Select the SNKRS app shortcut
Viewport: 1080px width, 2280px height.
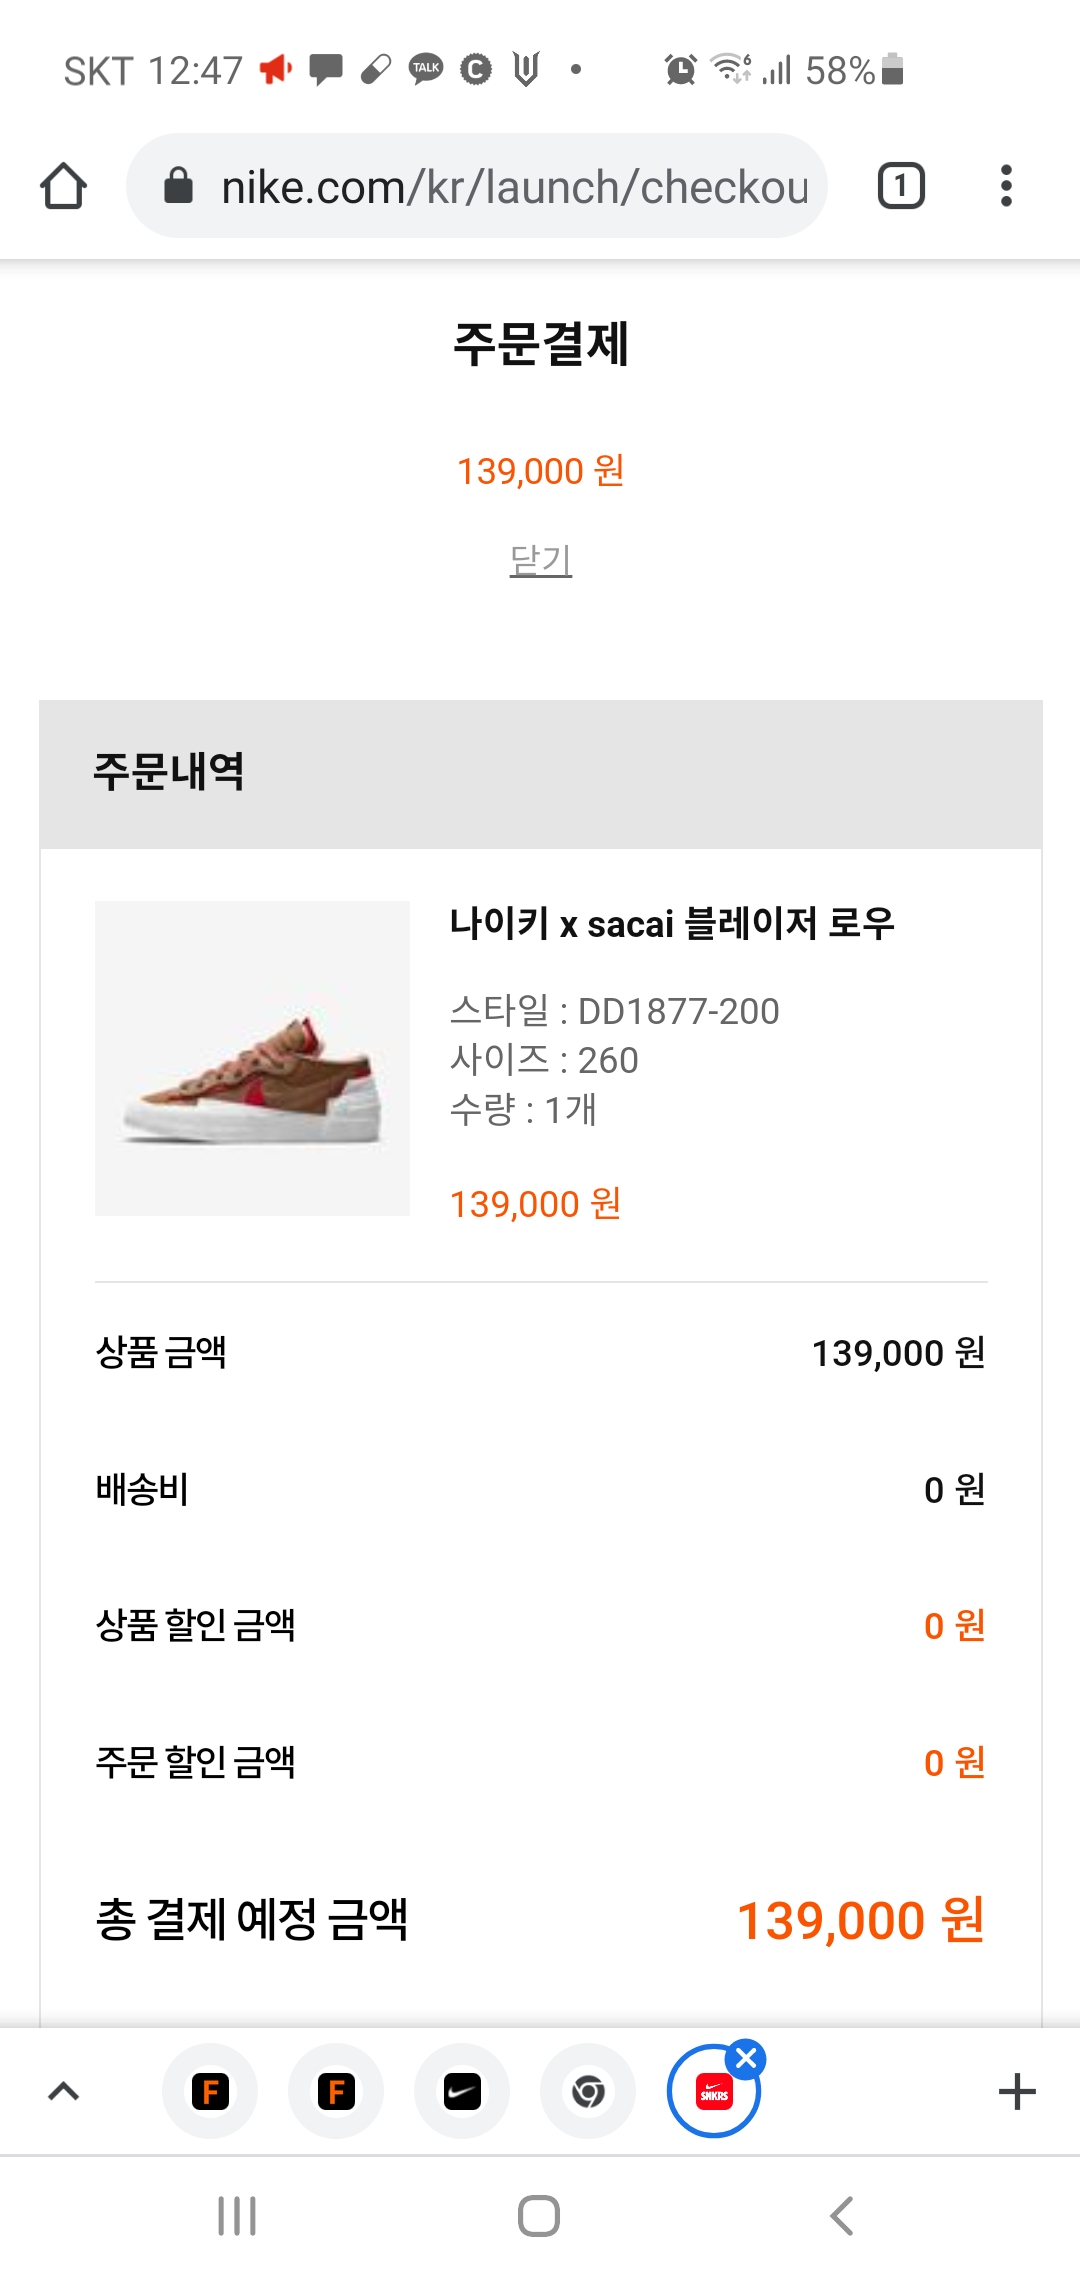[x=713, y=2093]
